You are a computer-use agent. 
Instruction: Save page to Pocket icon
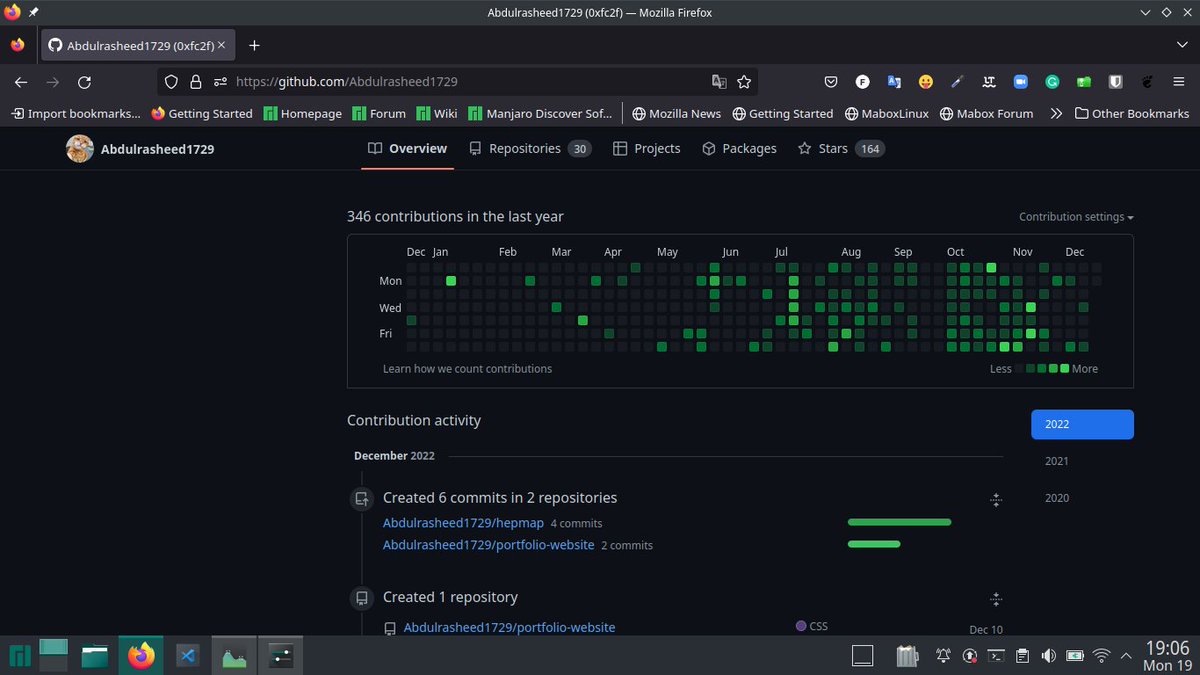point(830,82)
